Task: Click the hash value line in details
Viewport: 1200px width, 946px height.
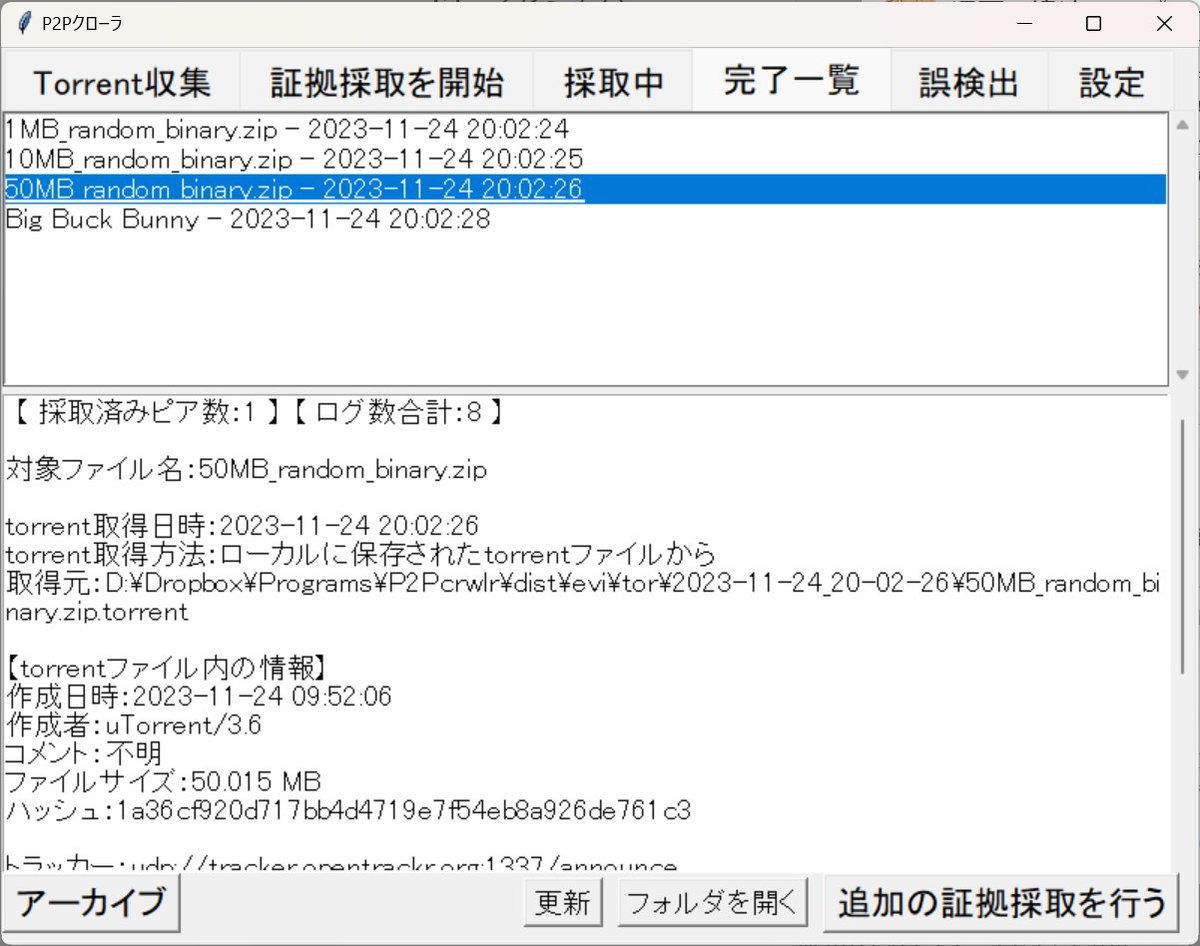Action: tap(348, 809)
